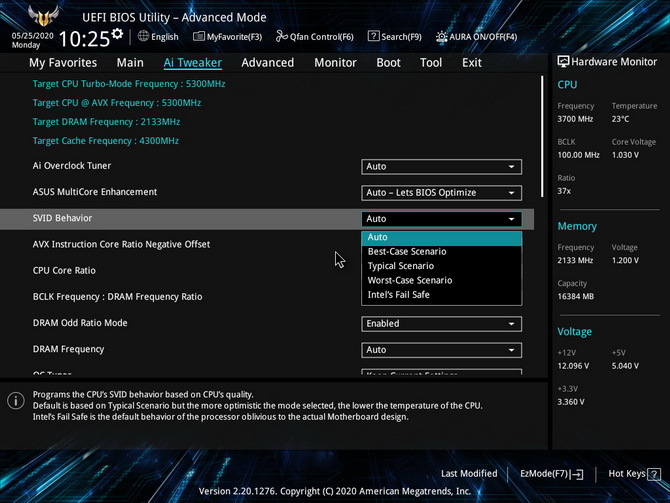Viewport: 670px width, 503px height.
Task: Select the CPU Core Ratio row
Action: pos(64,271)
